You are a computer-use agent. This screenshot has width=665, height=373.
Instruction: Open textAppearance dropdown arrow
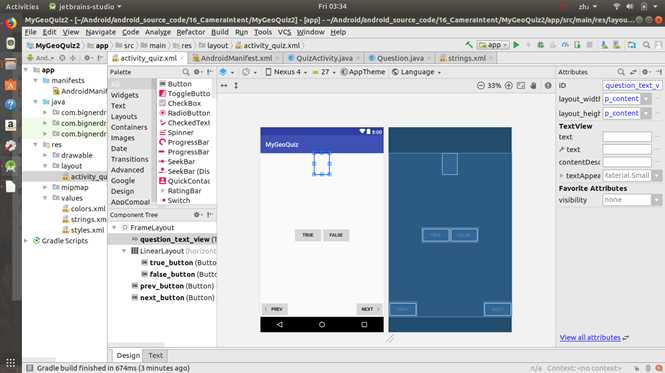coord(657,175)
